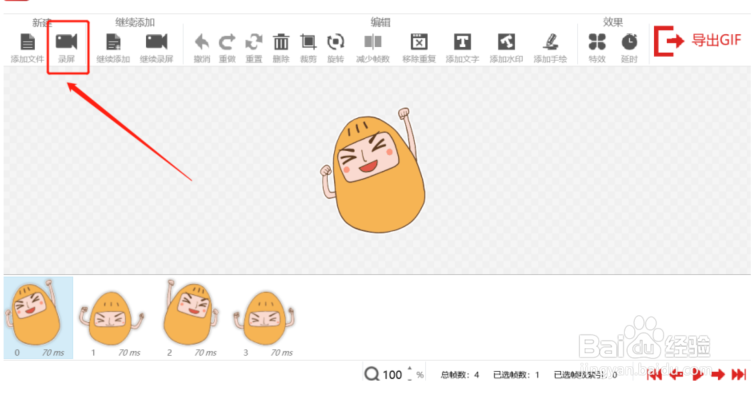
Task: Delete frame with 删除 trash icon
Action: click(281, 42)
